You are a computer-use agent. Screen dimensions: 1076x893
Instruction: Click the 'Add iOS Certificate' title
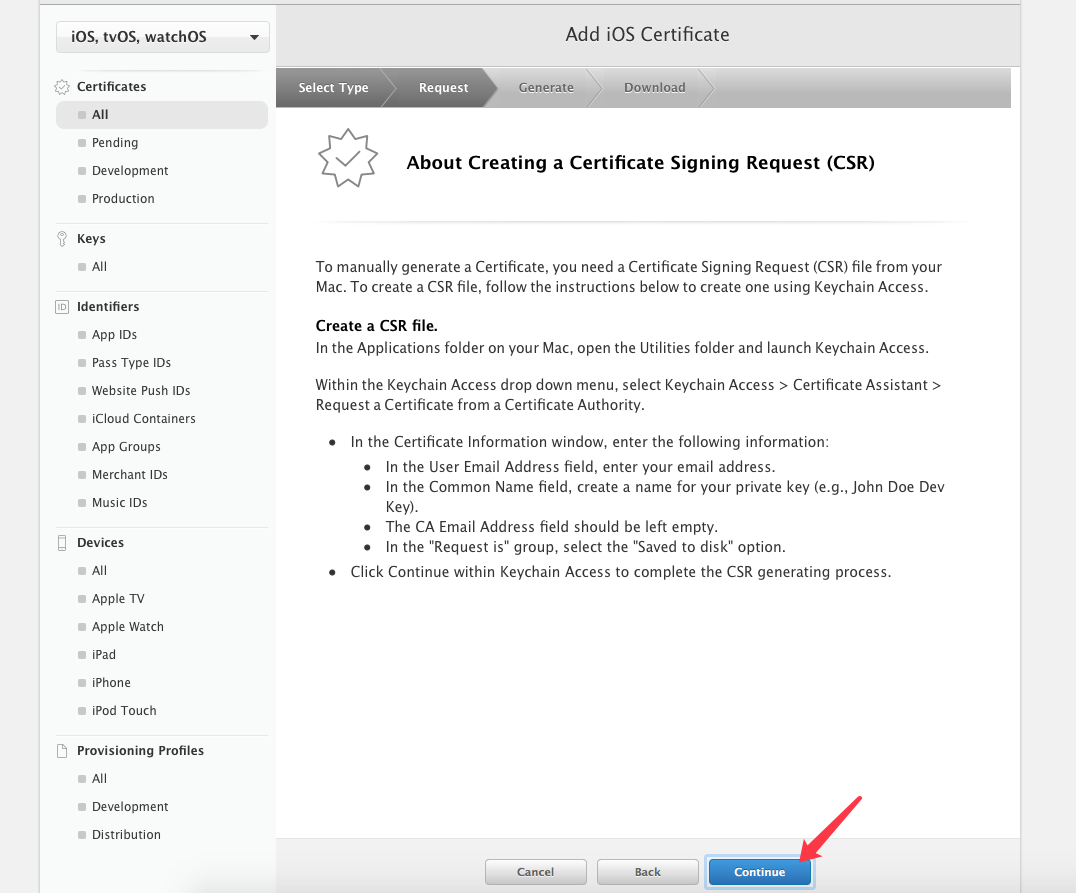tap(647, 35)
